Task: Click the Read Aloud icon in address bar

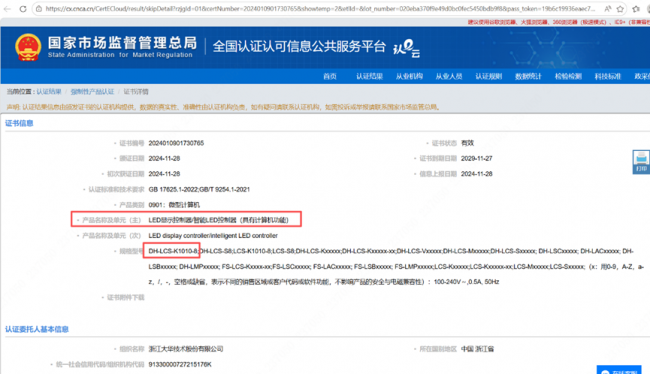Action: [607, 9]
